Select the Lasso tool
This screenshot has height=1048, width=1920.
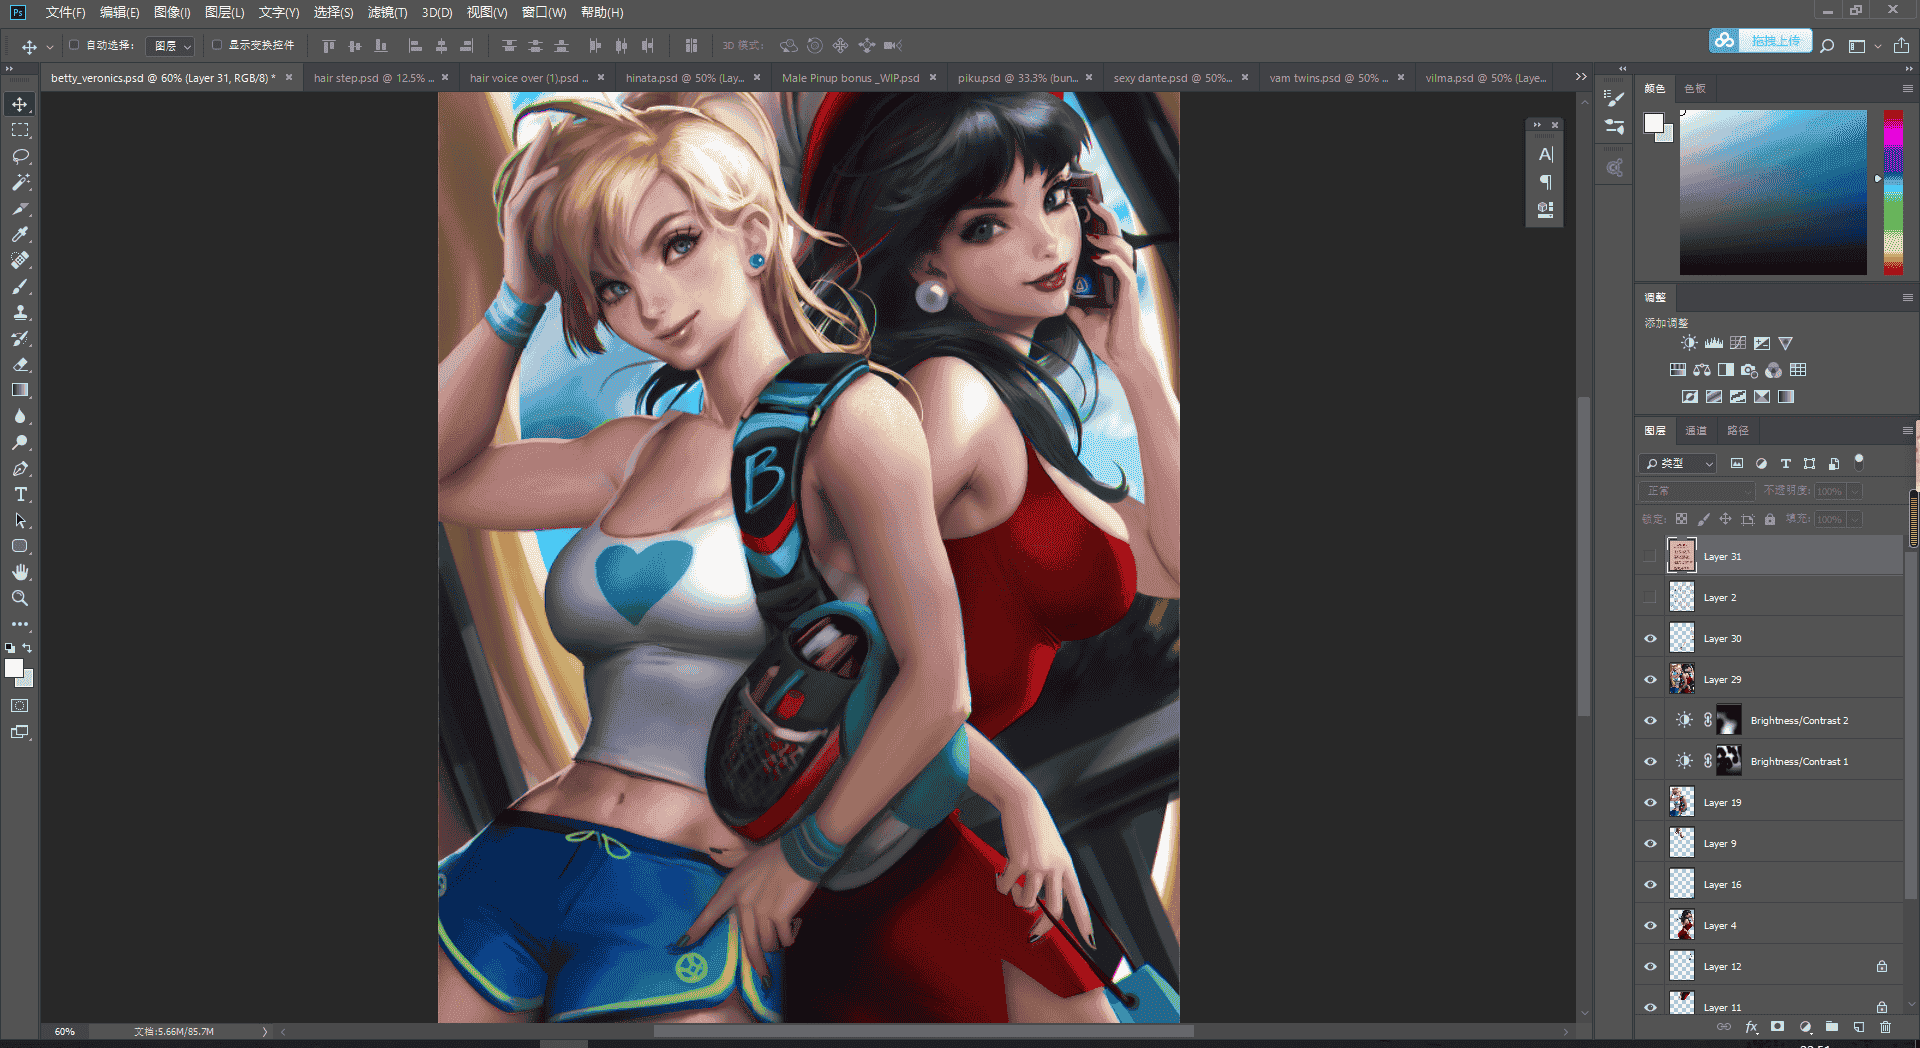point(20,156)
